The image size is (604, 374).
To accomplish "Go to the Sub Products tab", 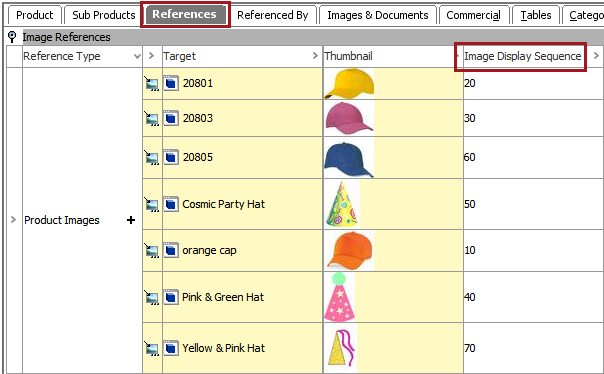I will (104, 15).
